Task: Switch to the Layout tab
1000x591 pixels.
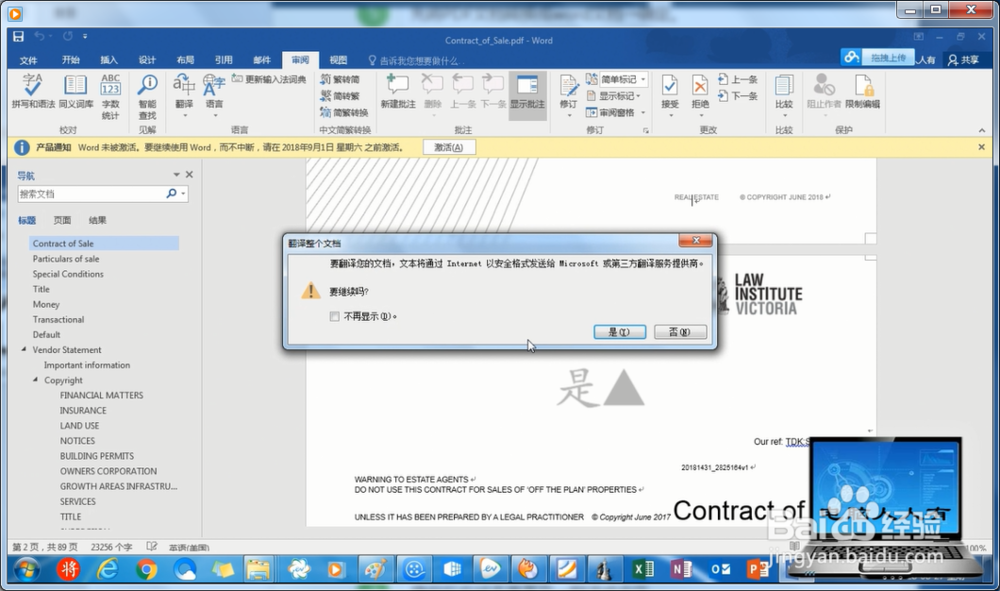Action: pyautogui.click(x=186, y=60)
